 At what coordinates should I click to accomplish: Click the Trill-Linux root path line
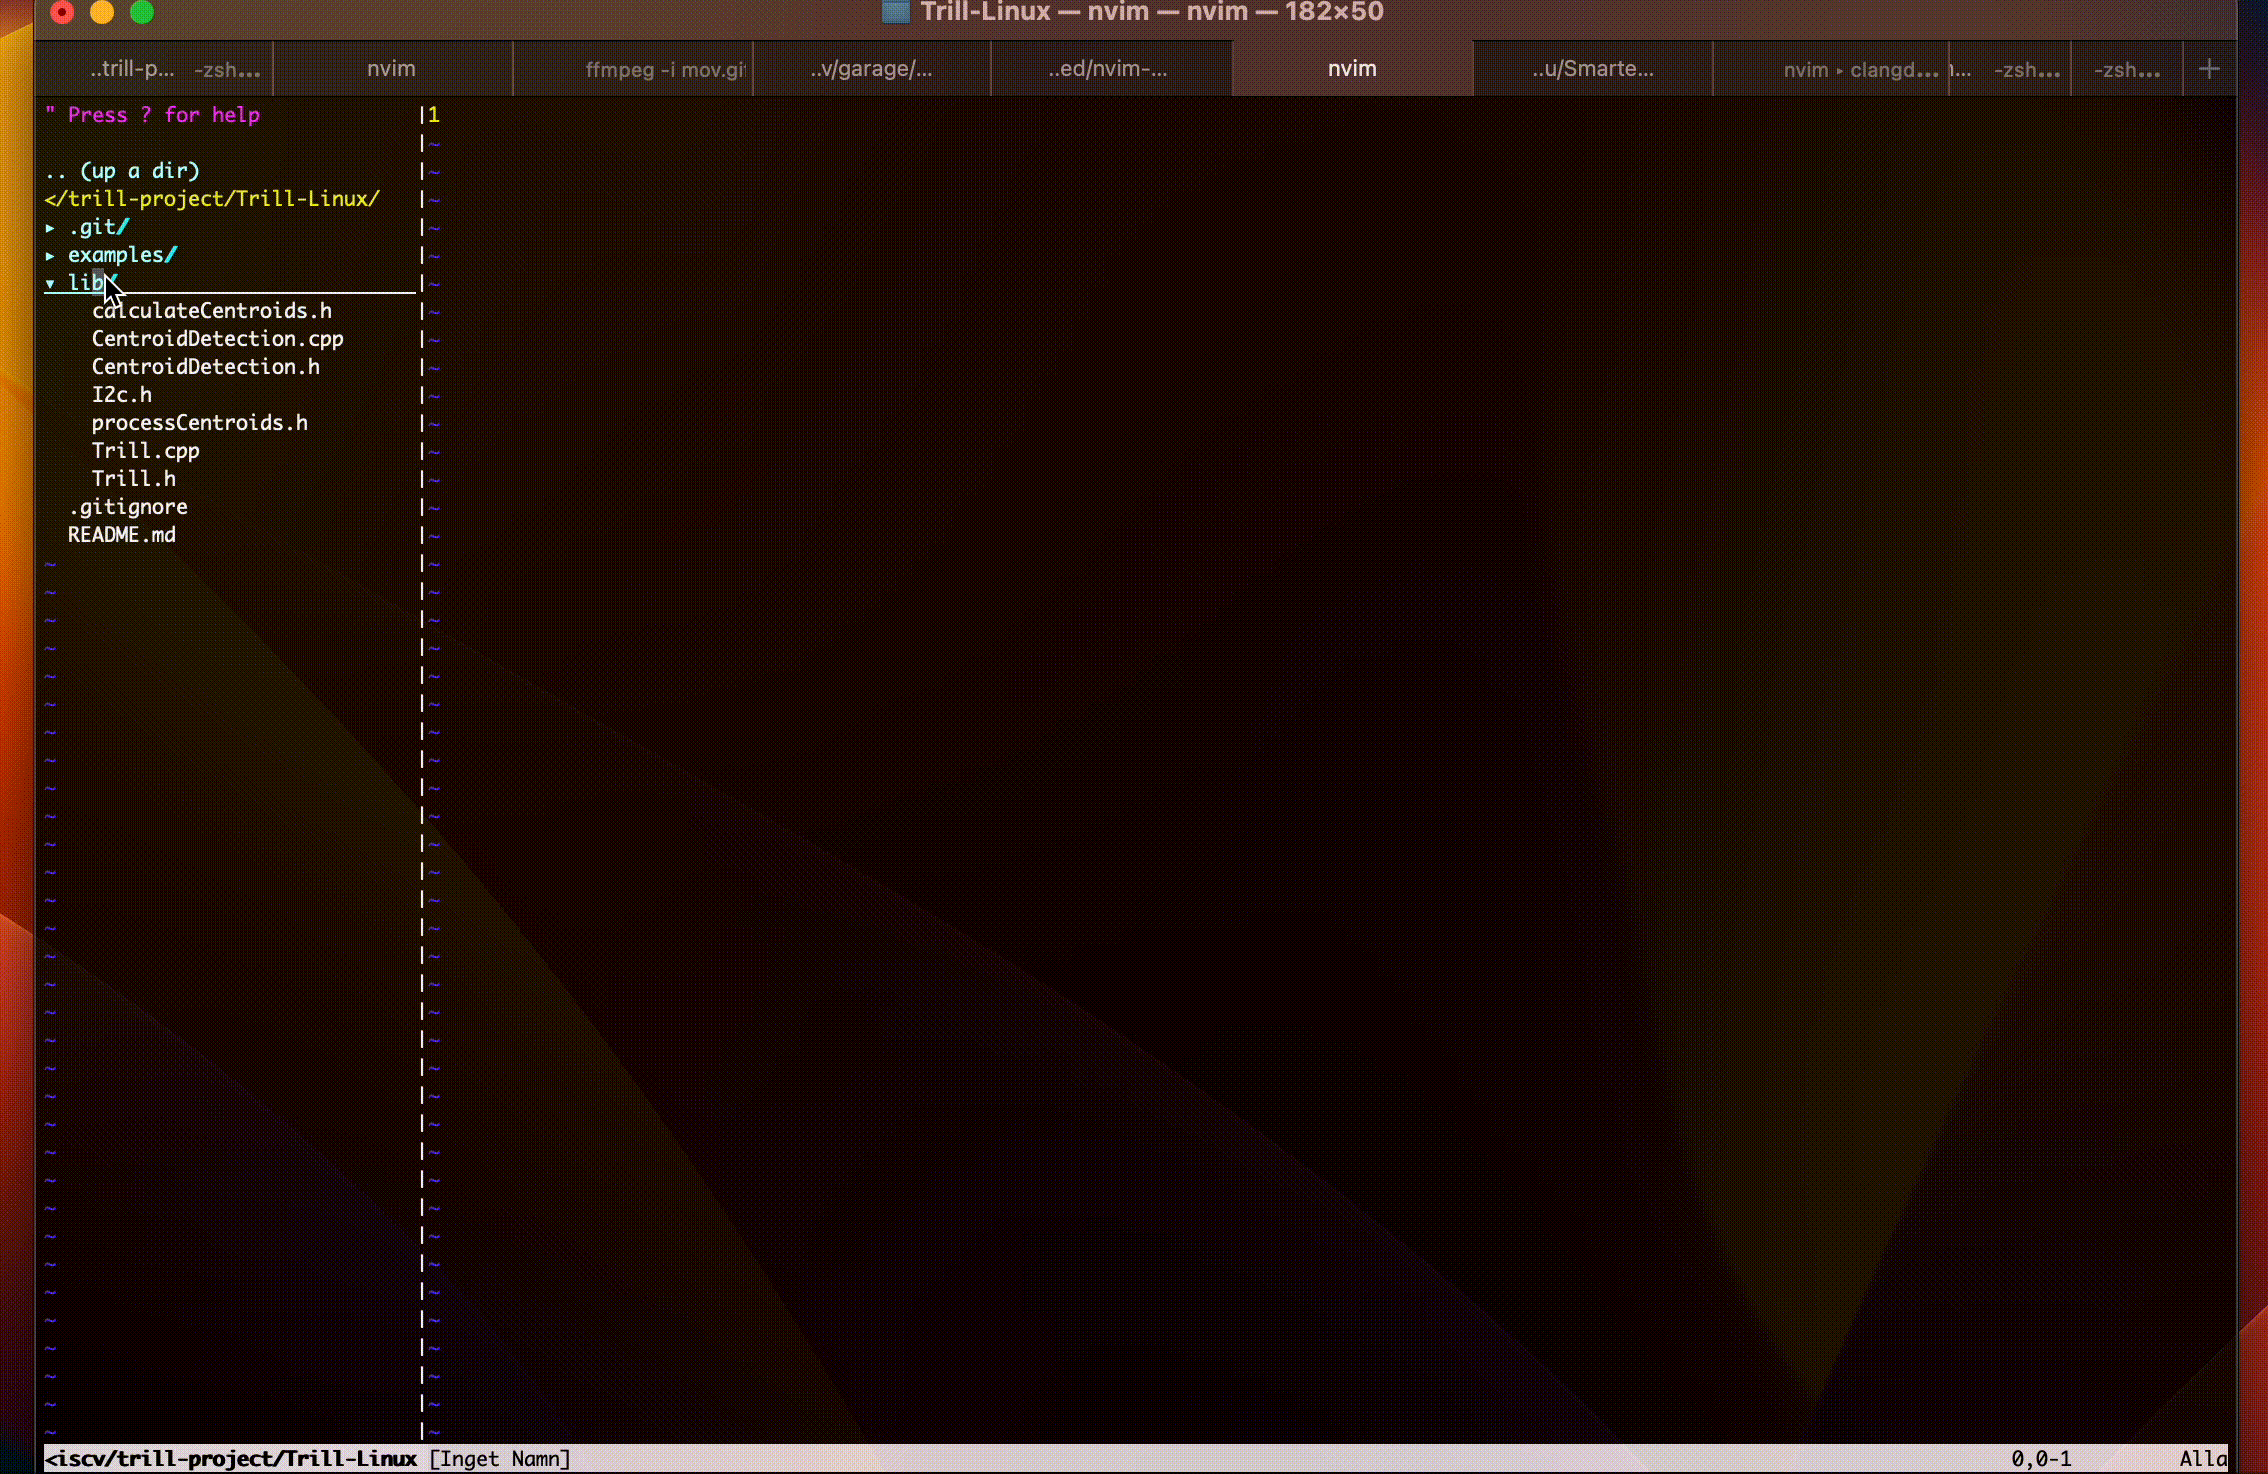tap(211, 199)
